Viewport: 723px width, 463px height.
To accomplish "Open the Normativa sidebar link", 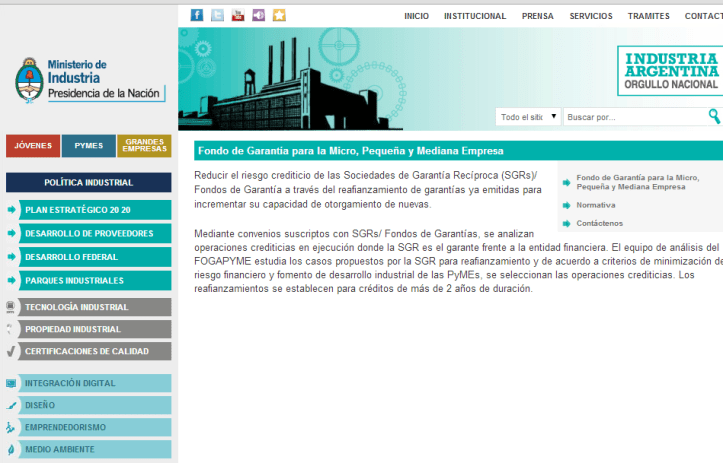I will [596, 205].
